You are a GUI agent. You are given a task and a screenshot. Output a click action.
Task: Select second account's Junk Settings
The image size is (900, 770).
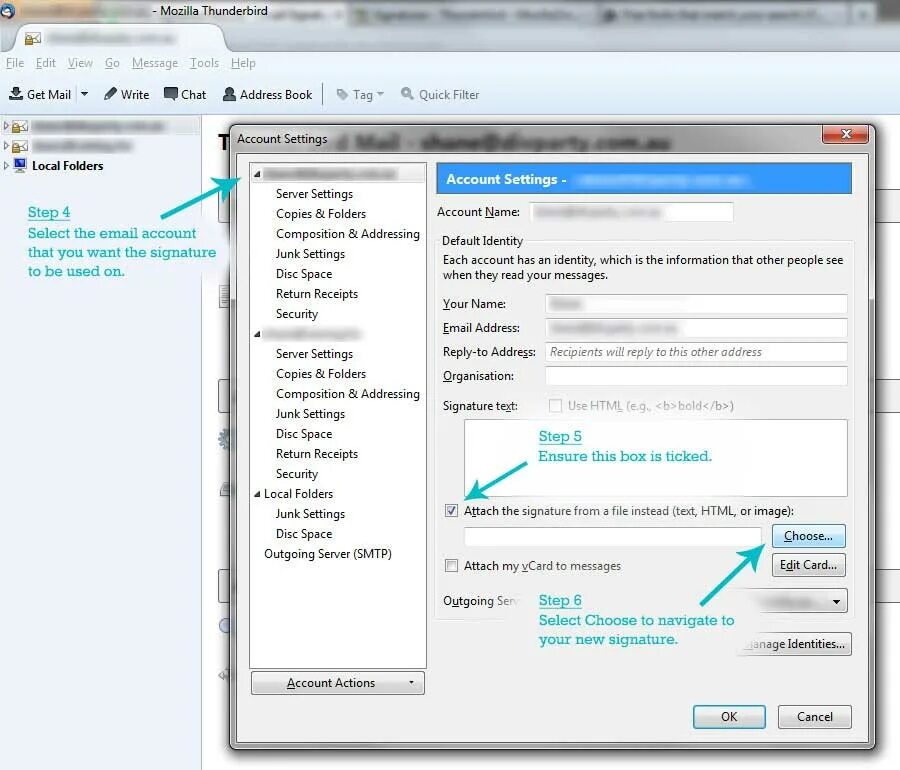tap(311, 414)
